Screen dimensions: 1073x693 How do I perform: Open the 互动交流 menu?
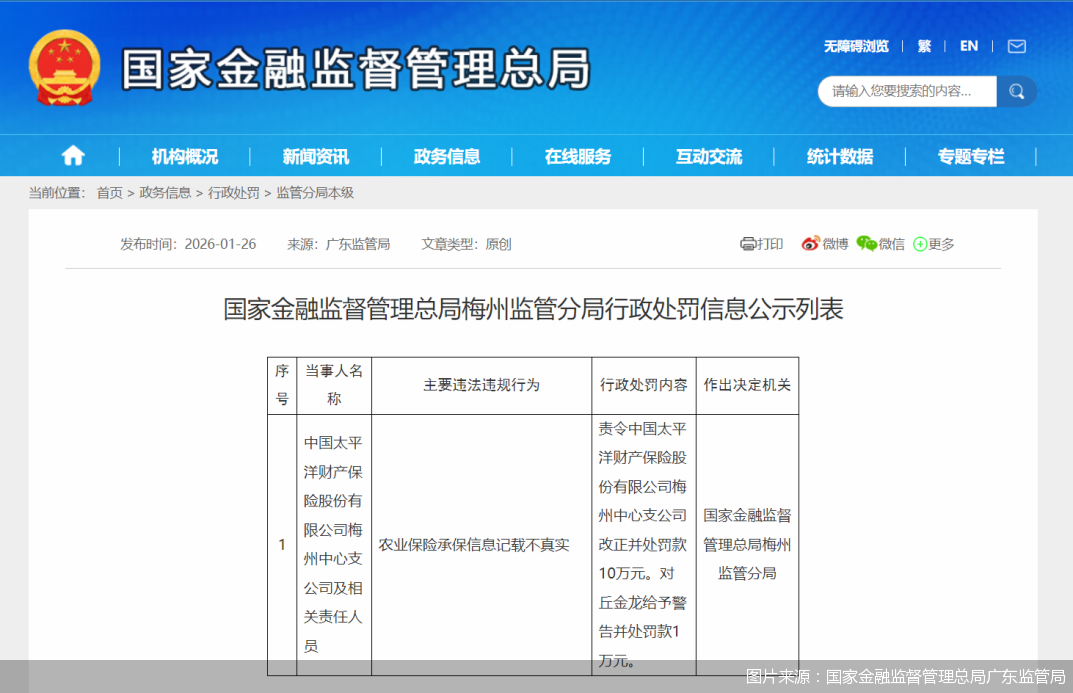(x=709, y=155)
